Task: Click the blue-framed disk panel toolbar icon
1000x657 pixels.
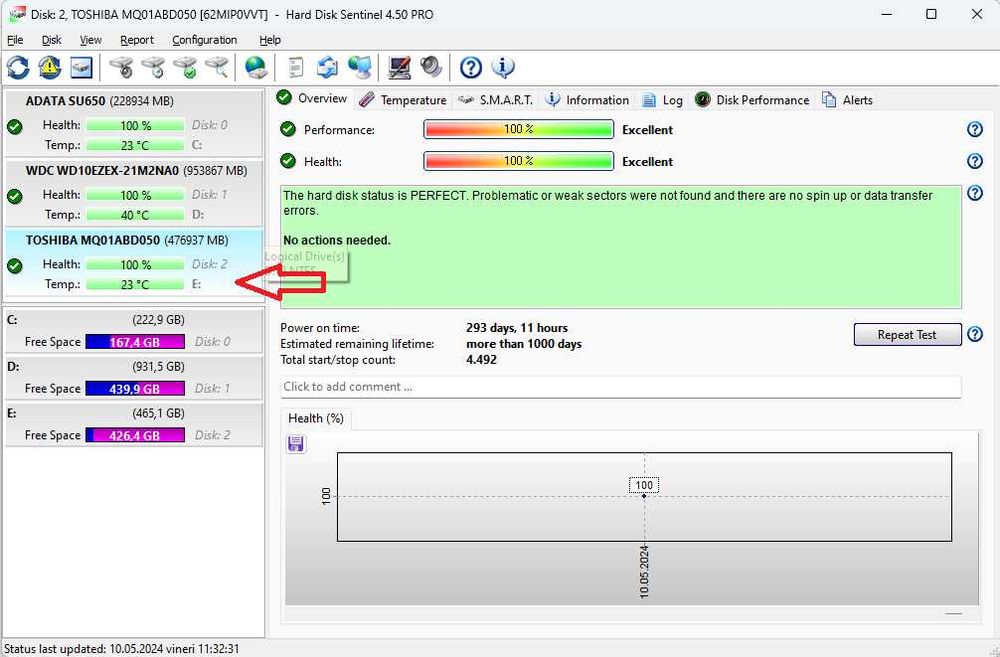Action: (81, 67)
